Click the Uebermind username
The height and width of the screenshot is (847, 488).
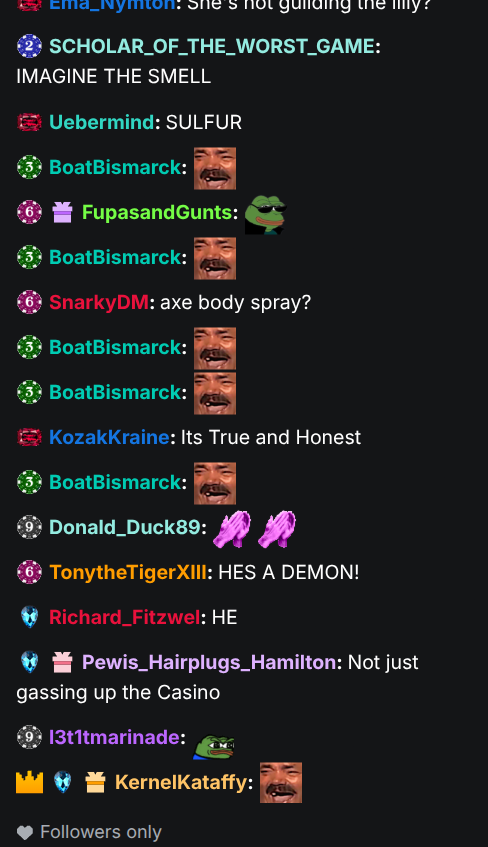[102, 122]
